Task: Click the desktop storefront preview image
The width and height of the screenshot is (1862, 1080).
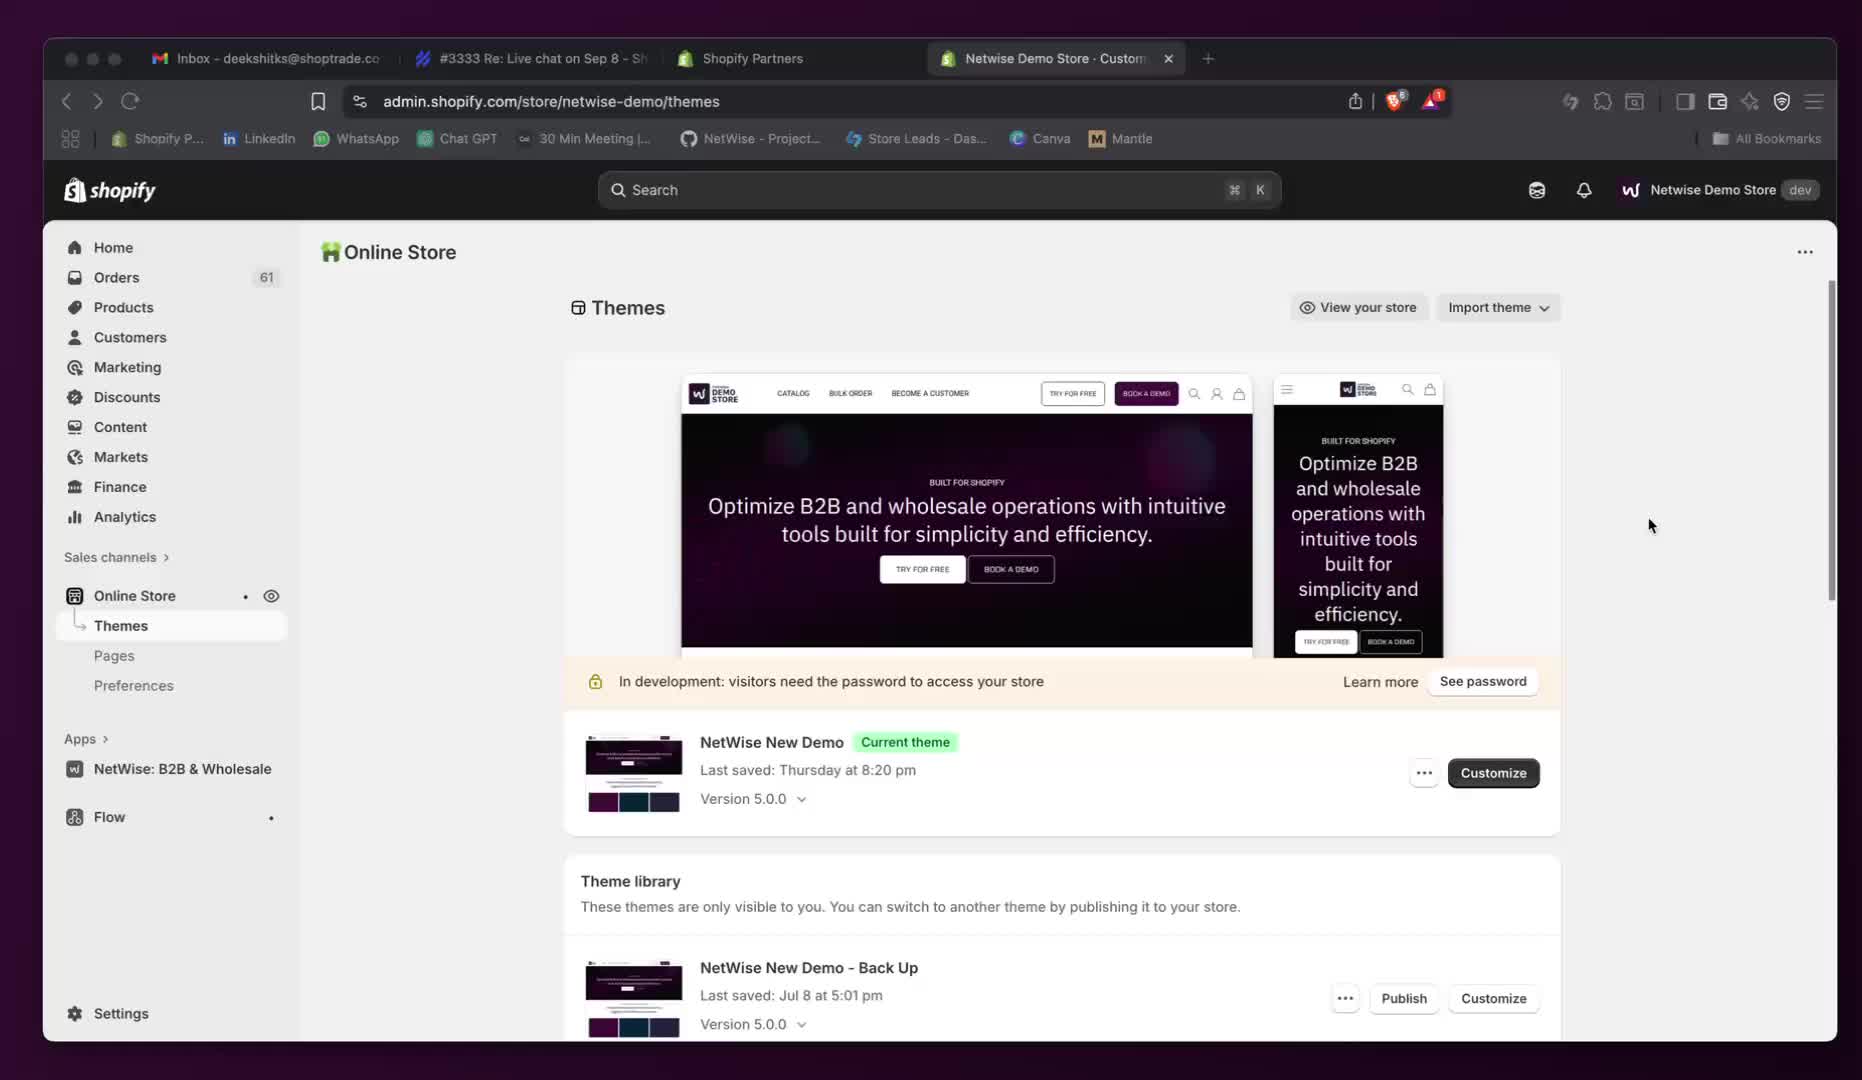Action: click(x=967, y=516)
